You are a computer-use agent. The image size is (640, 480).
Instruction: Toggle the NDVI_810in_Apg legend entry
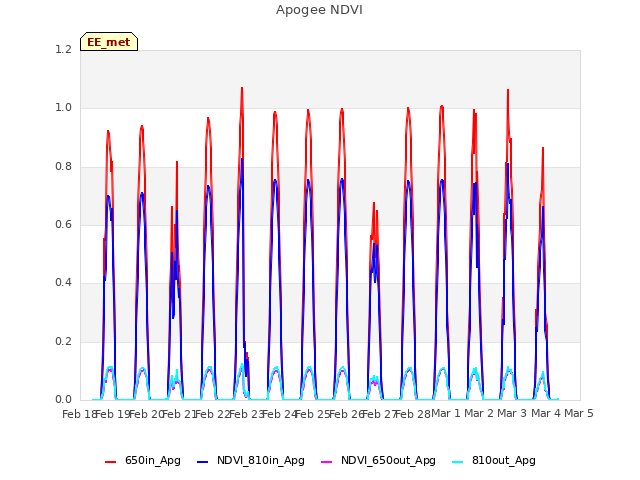click(x=251, y=461)
